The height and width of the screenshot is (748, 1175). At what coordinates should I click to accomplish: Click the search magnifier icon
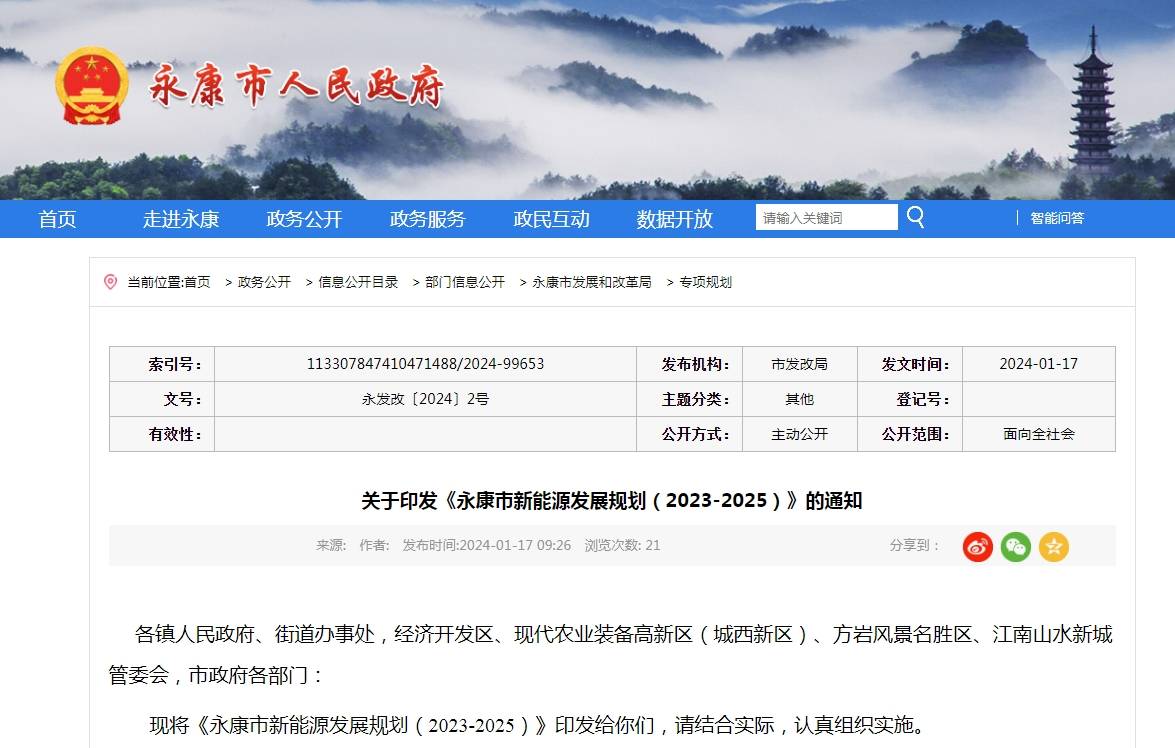coord(915,217)
